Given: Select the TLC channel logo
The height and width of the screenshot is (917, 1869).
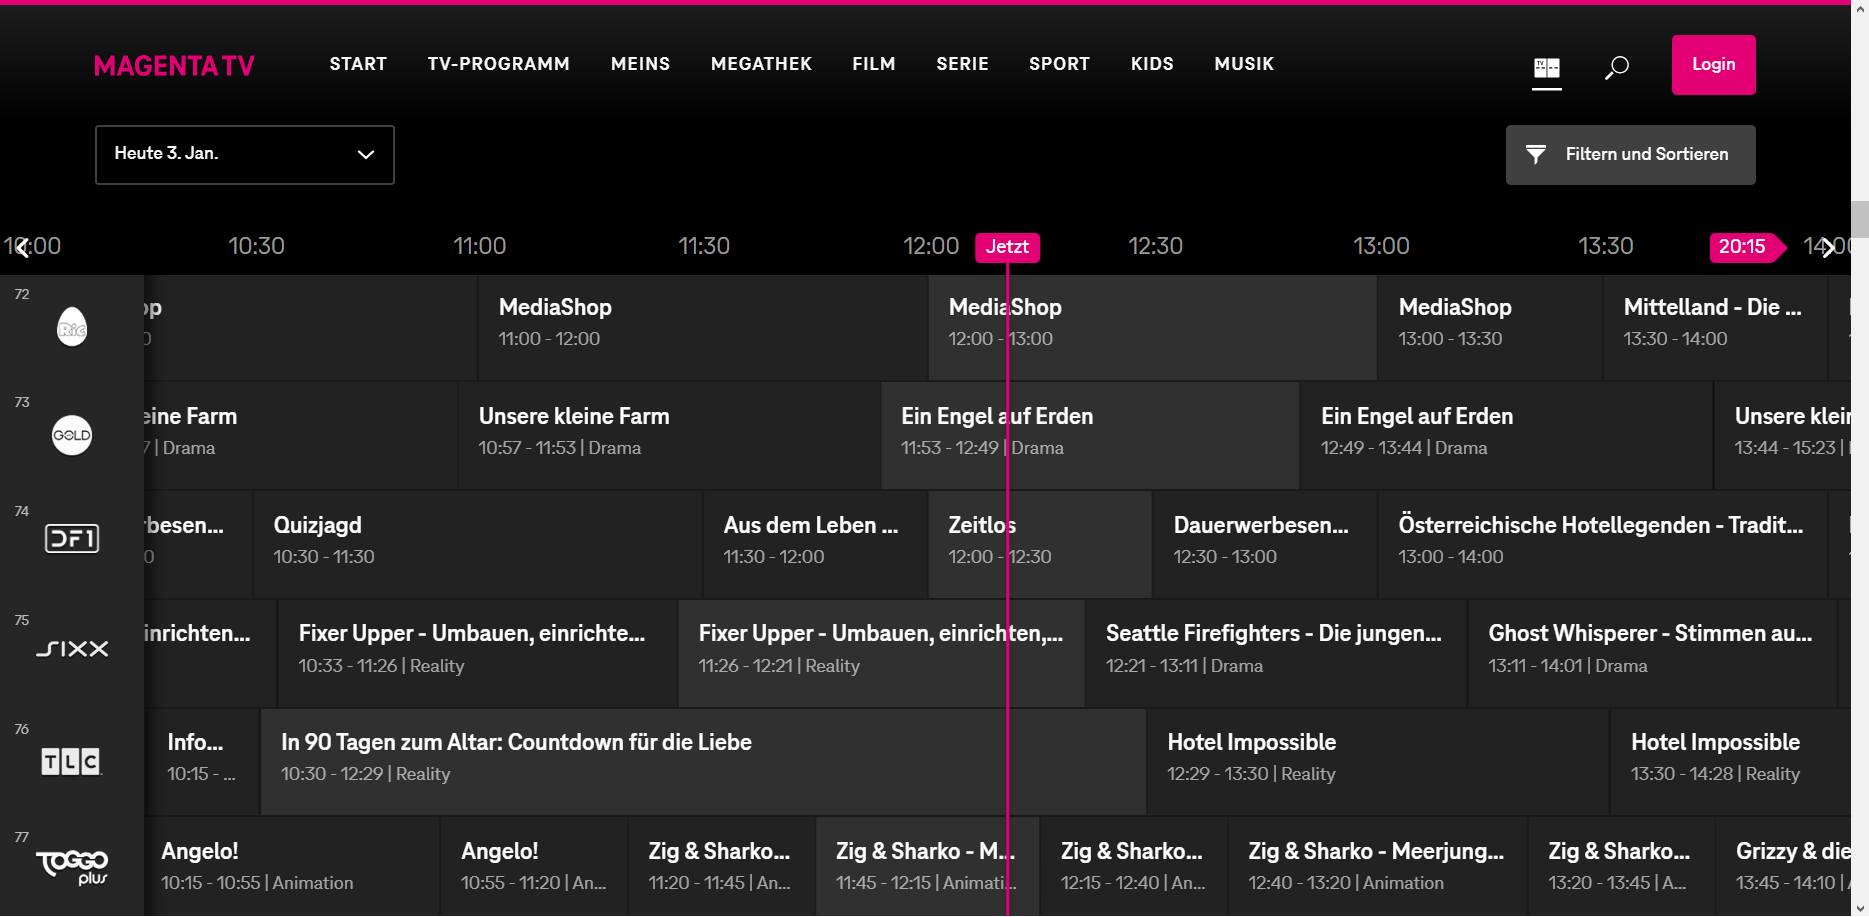Looking at the screenshot, I should click(x=71, y=762).
